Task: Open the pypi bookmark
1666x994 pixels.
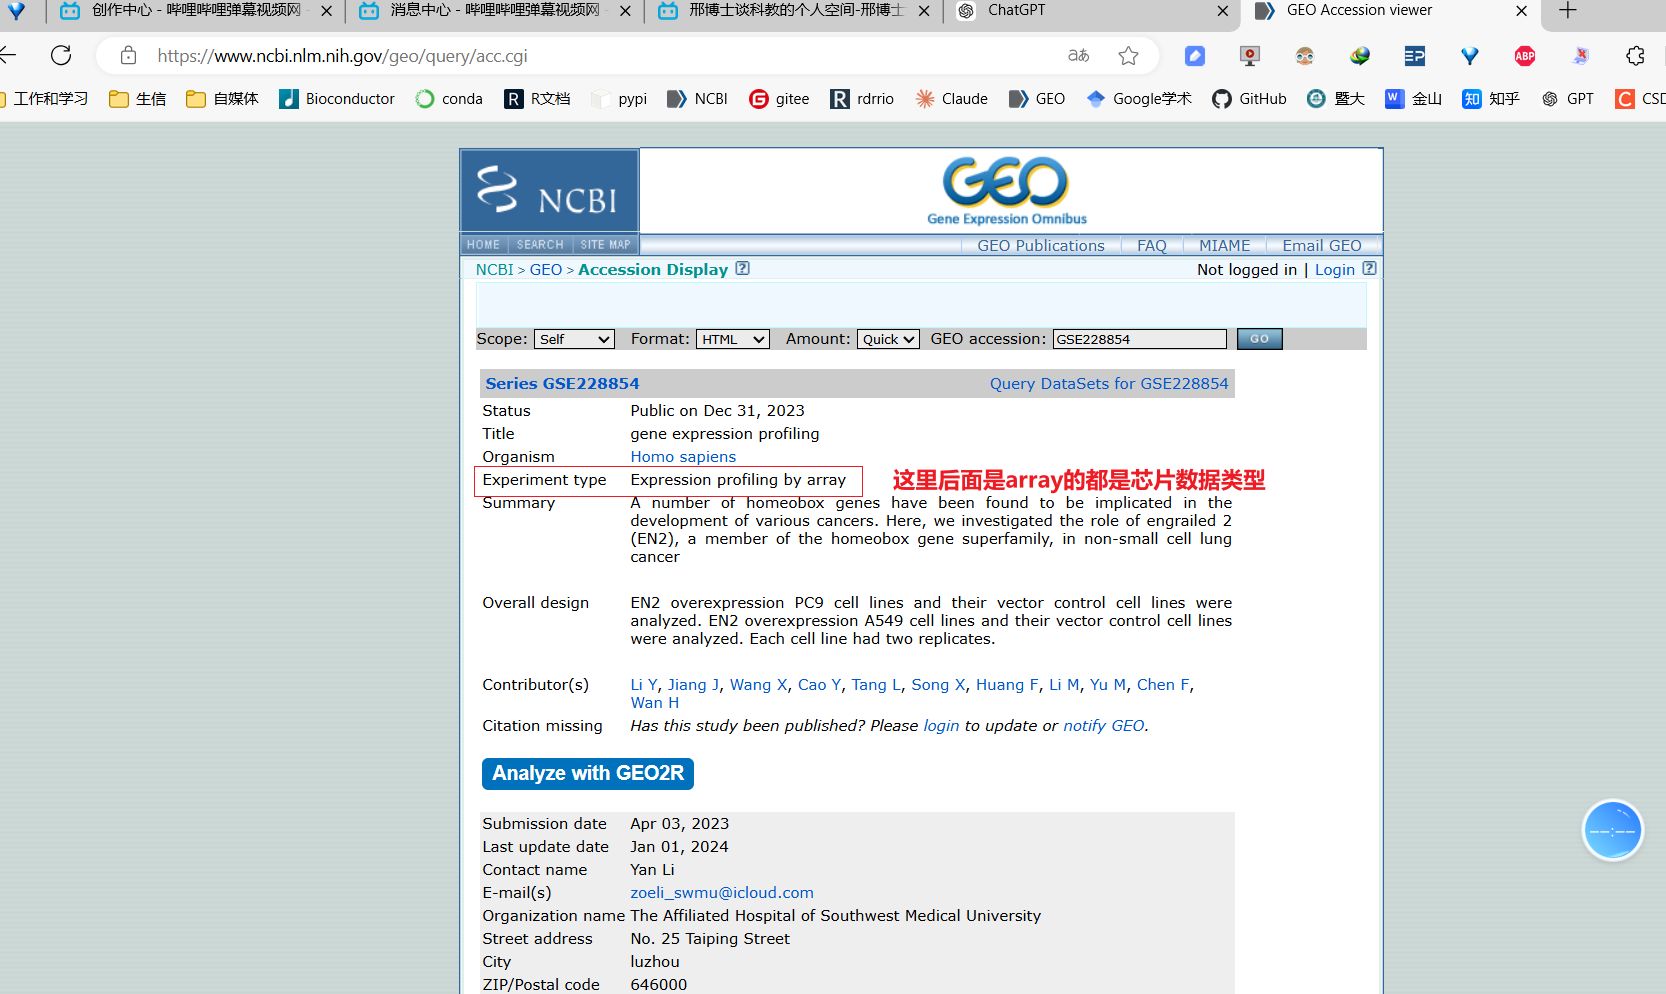Action: 620,98
